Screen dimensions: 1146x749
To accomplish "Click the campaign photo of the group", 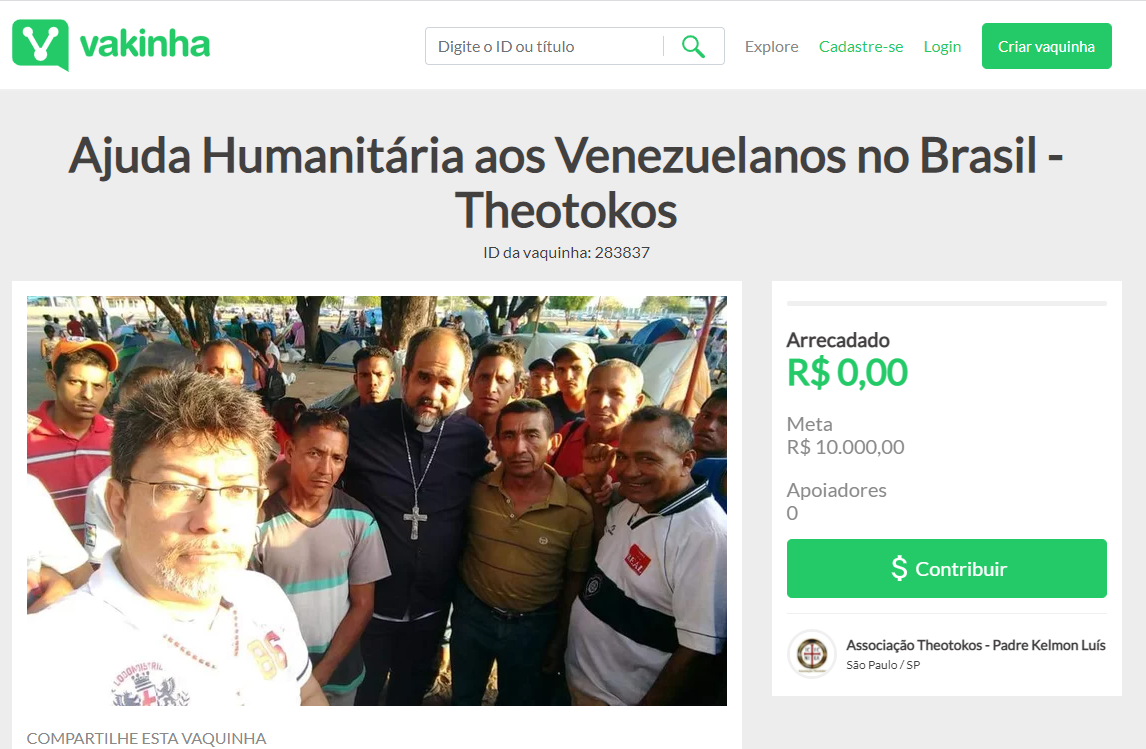I will coord(377,501).
